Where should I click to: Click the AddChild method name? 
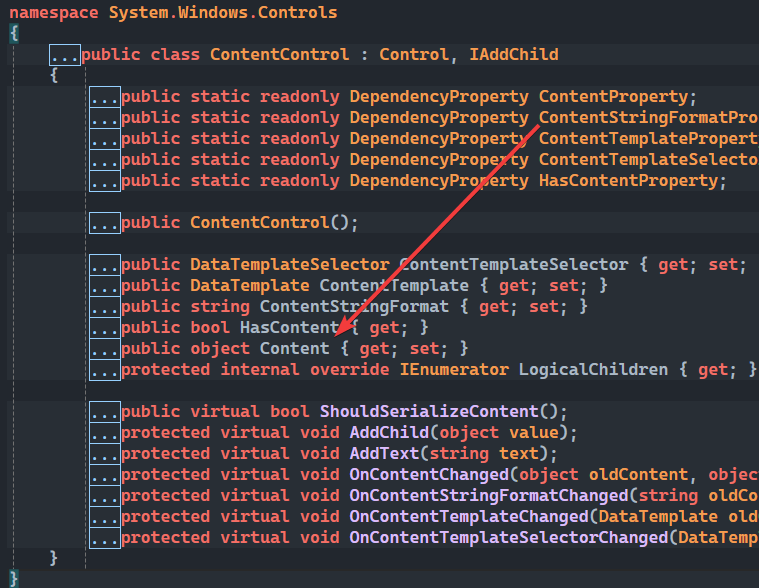coord(389,433)
